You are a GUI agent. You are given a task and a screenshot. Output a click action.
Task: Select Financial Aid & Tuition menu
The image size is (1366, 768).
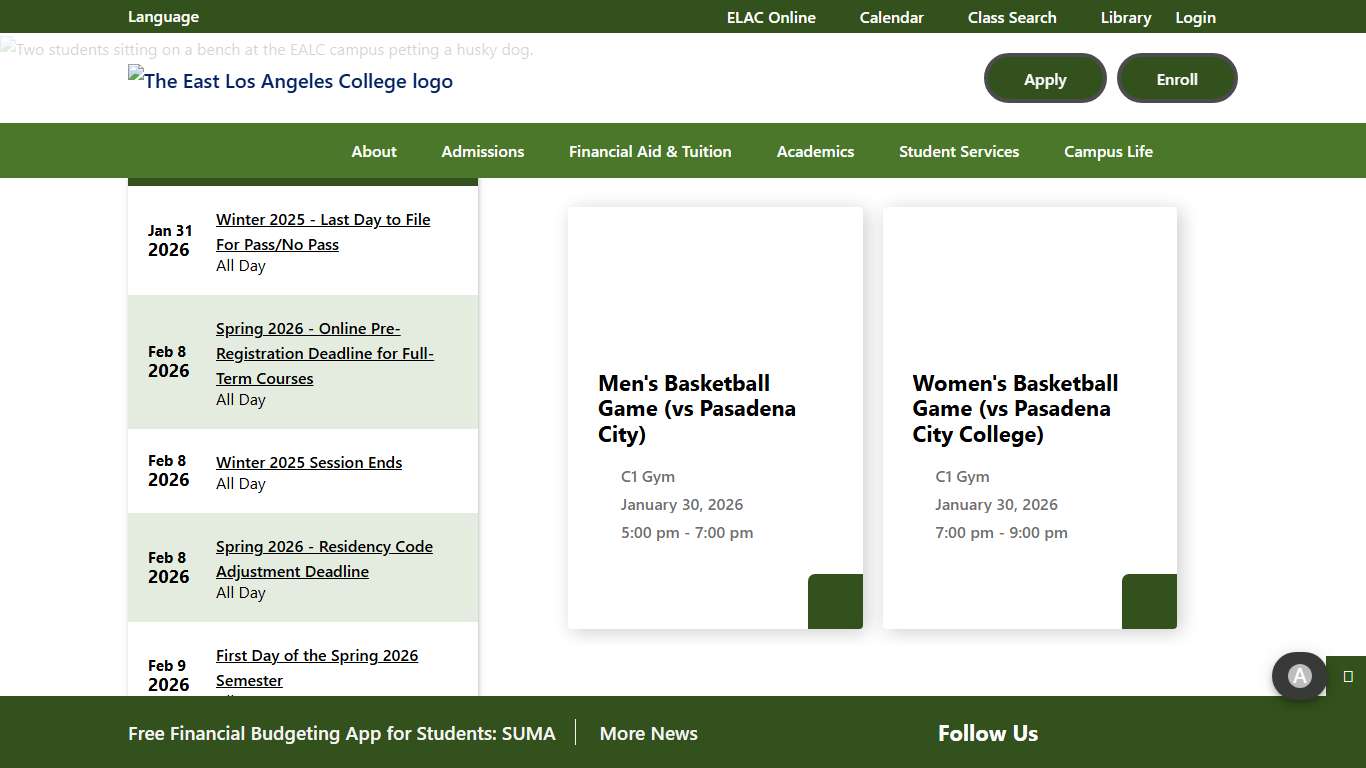(x=650, y=151)
